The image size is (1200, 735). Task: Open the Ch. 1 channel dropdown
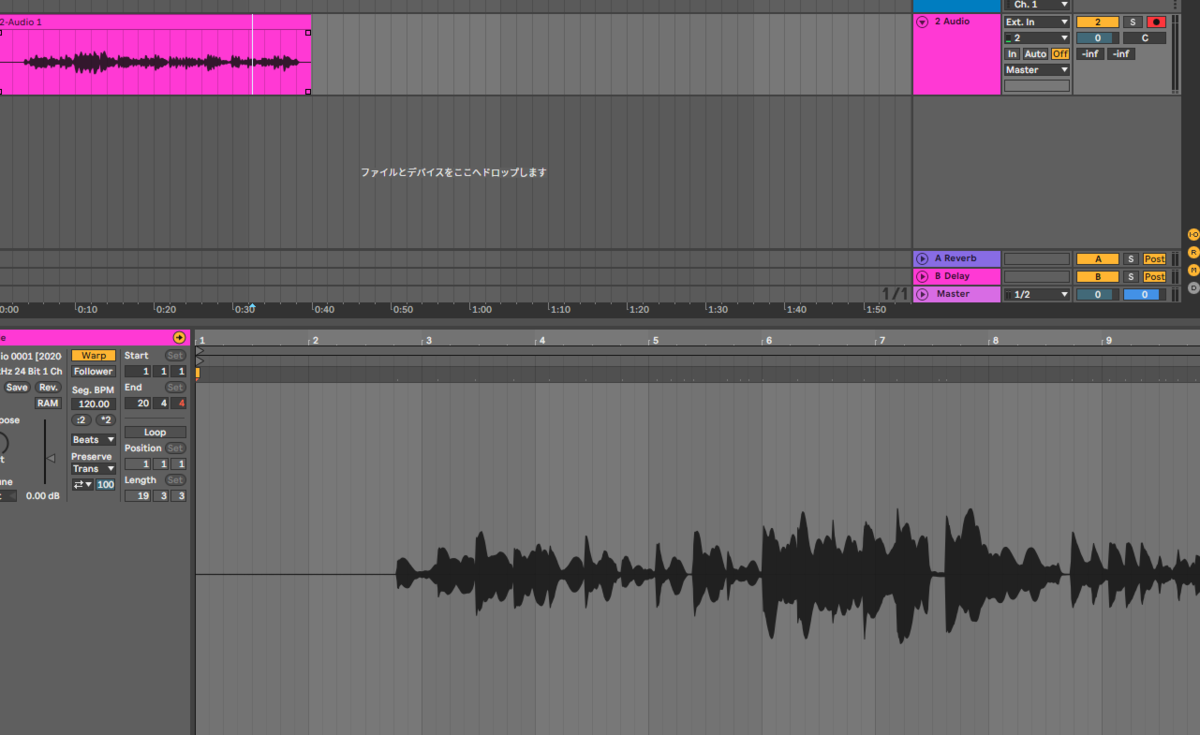[x=1037, y=5]
